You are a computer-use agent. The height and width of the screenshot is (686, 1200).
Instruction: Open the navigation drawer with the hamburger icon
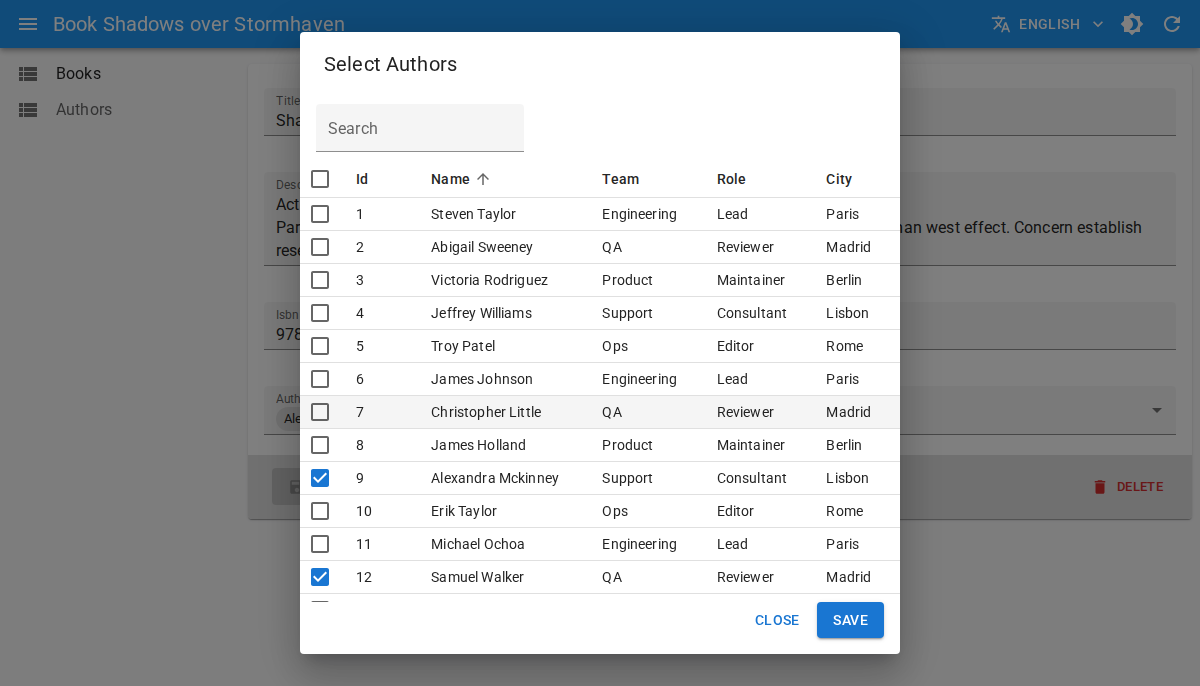[27, 24]
